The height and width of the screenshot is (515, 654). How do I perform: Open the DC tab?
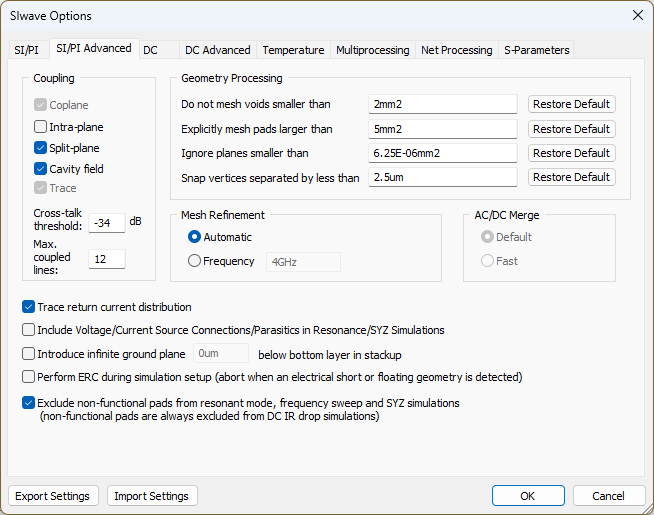[x=158, y=50]
